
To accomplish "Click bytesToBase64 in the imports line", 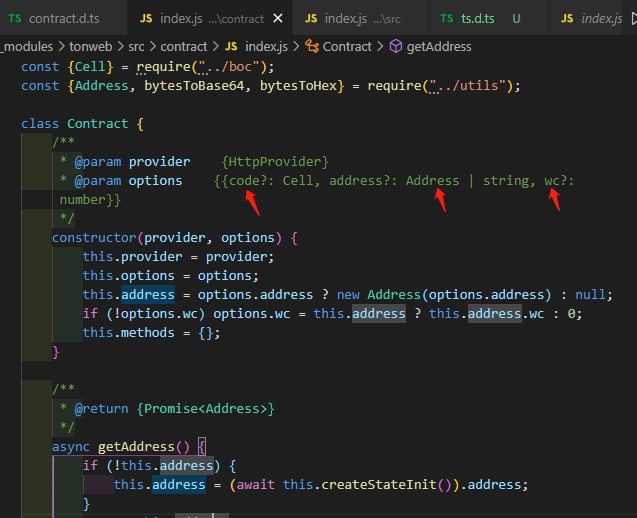I will pyautogui.click(x=194, y=86).
